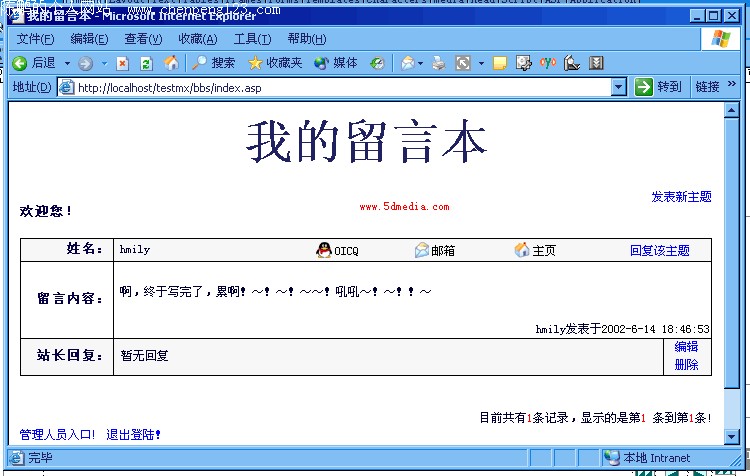Open the Media (媒体) toolbar button

pos(335,63)
